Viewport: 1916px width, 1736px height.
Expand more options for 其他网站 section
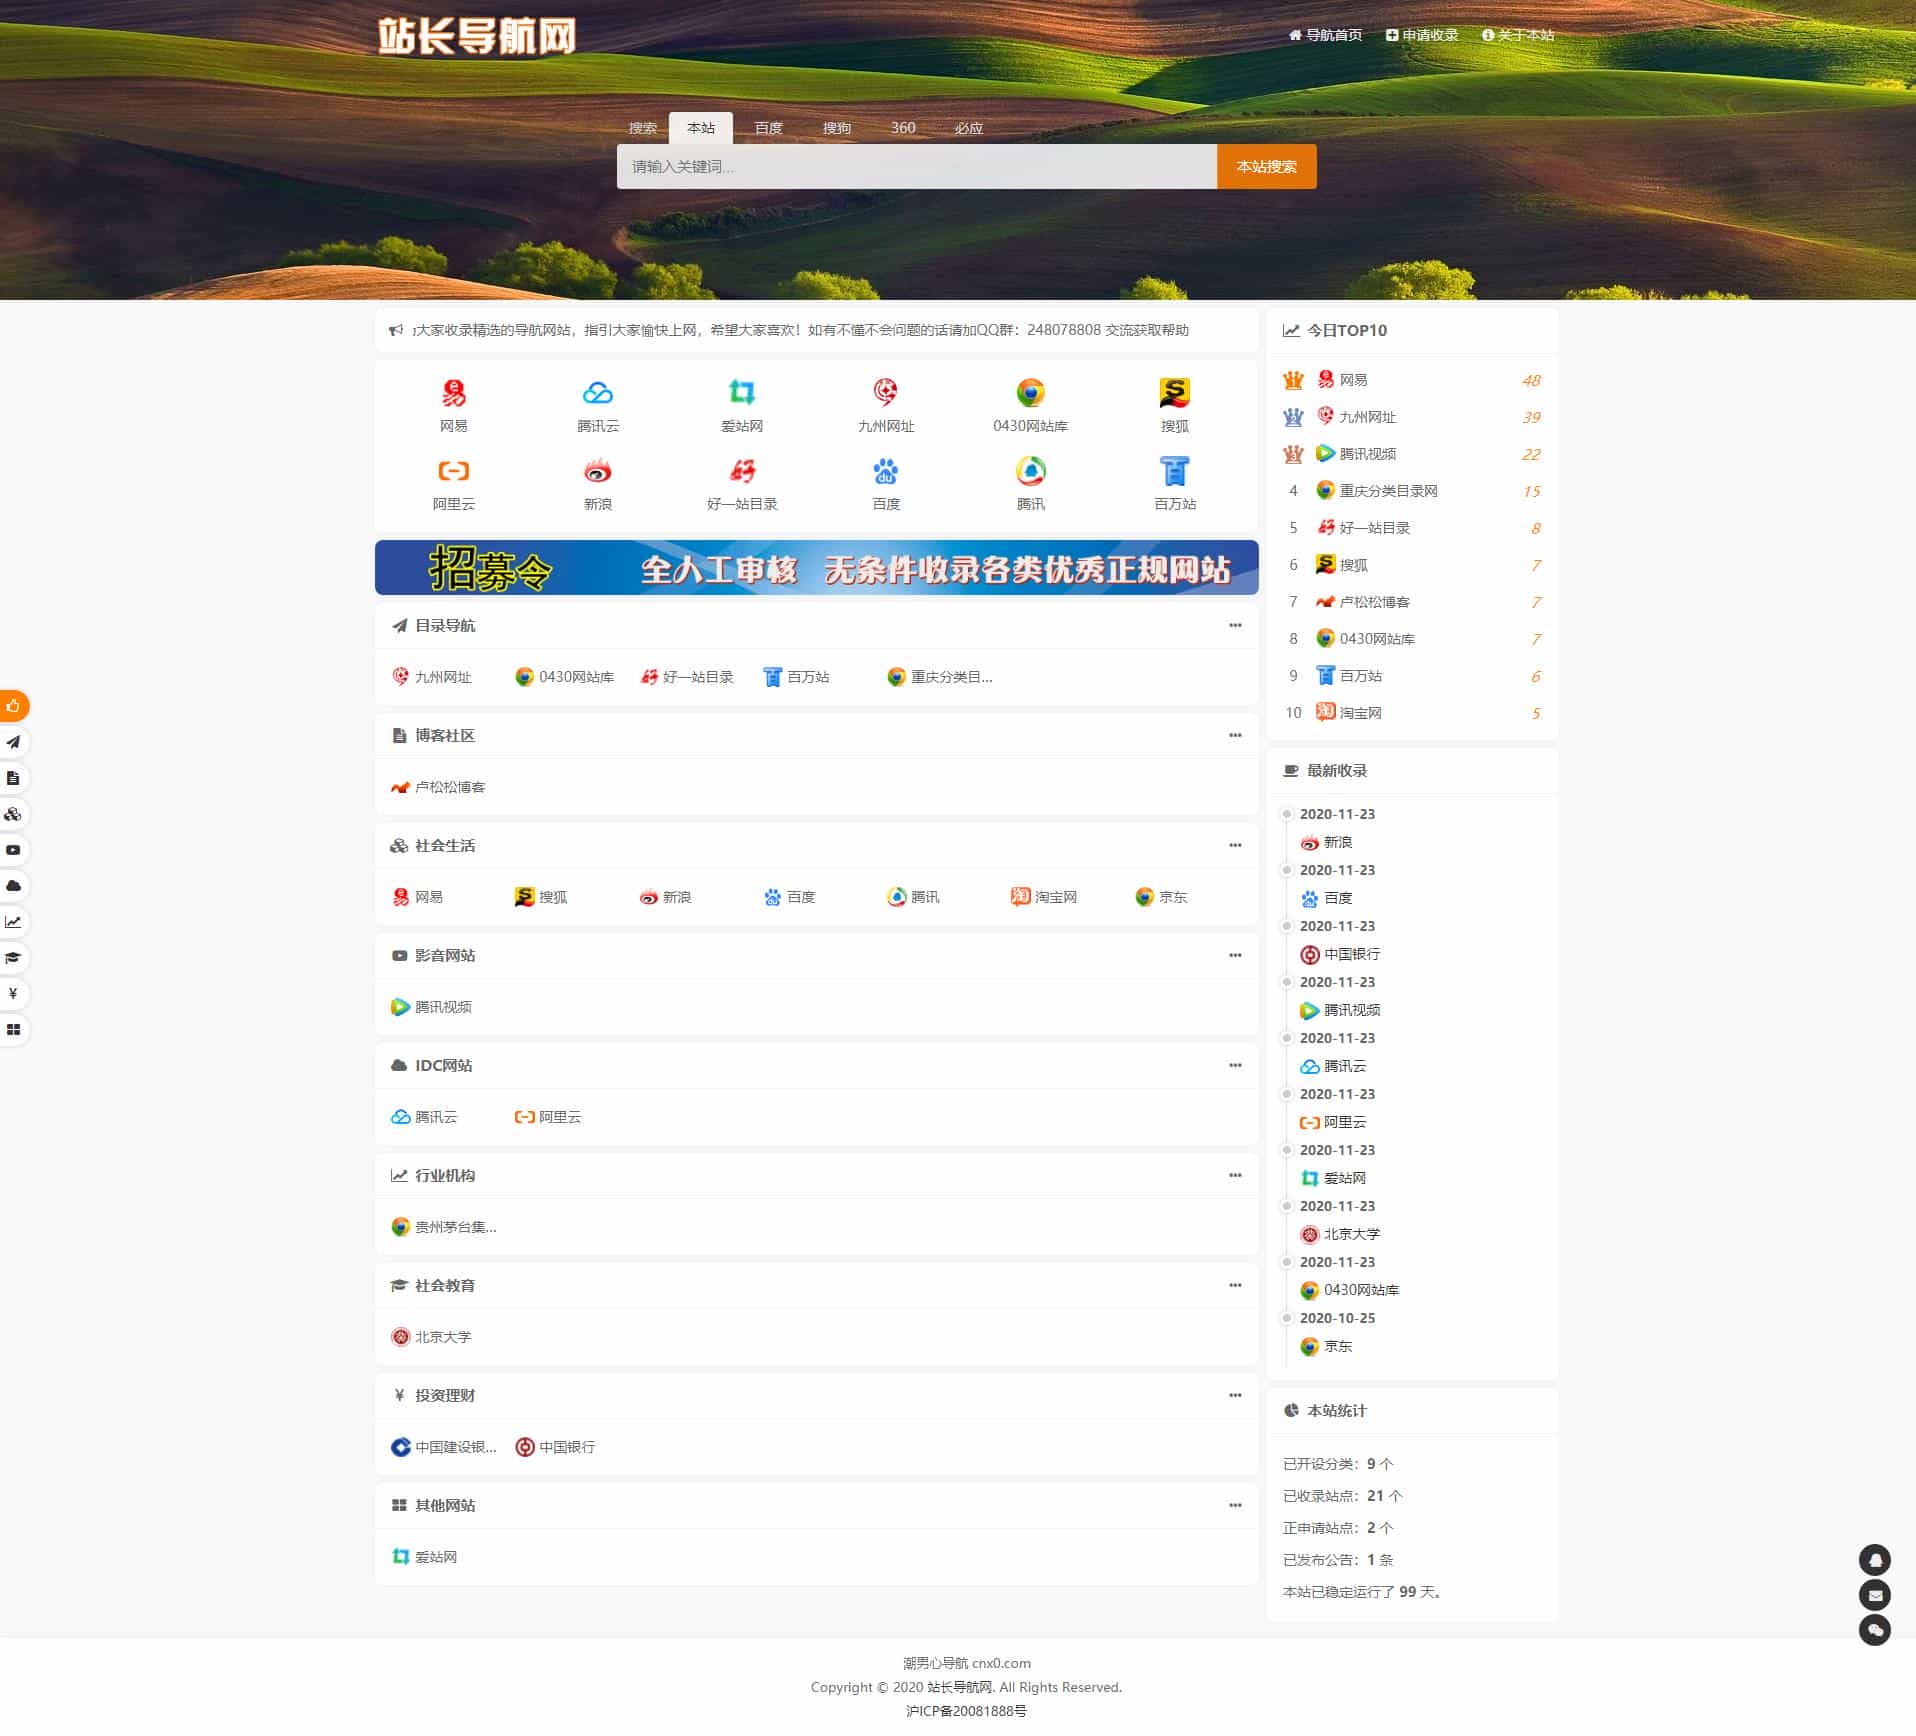click(1235, 1505)
